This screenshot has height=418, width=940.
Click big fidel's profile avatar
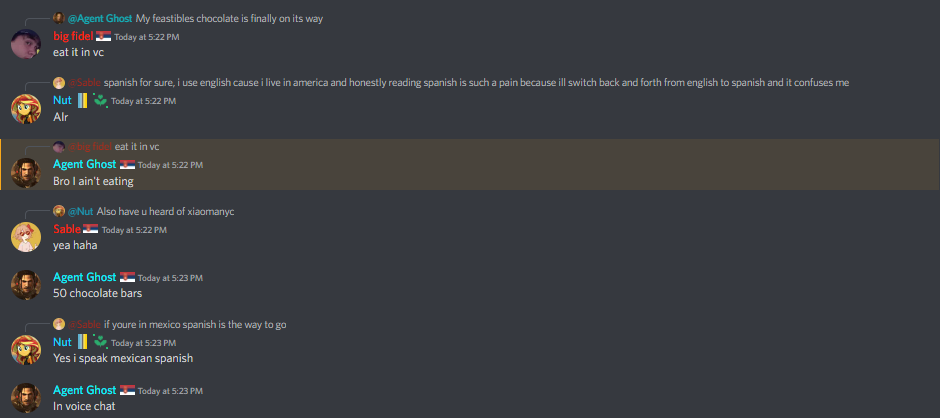26,44
